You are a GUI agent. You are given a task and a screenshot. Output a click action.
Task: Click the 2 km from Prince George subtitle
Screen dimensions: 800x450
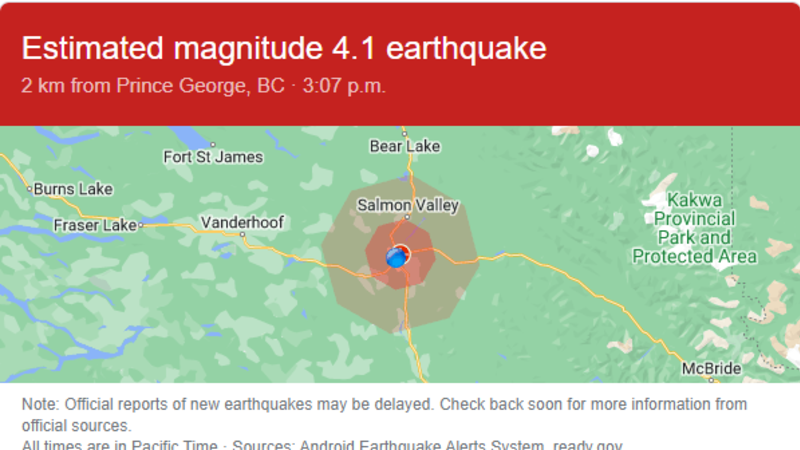(203, 86)
